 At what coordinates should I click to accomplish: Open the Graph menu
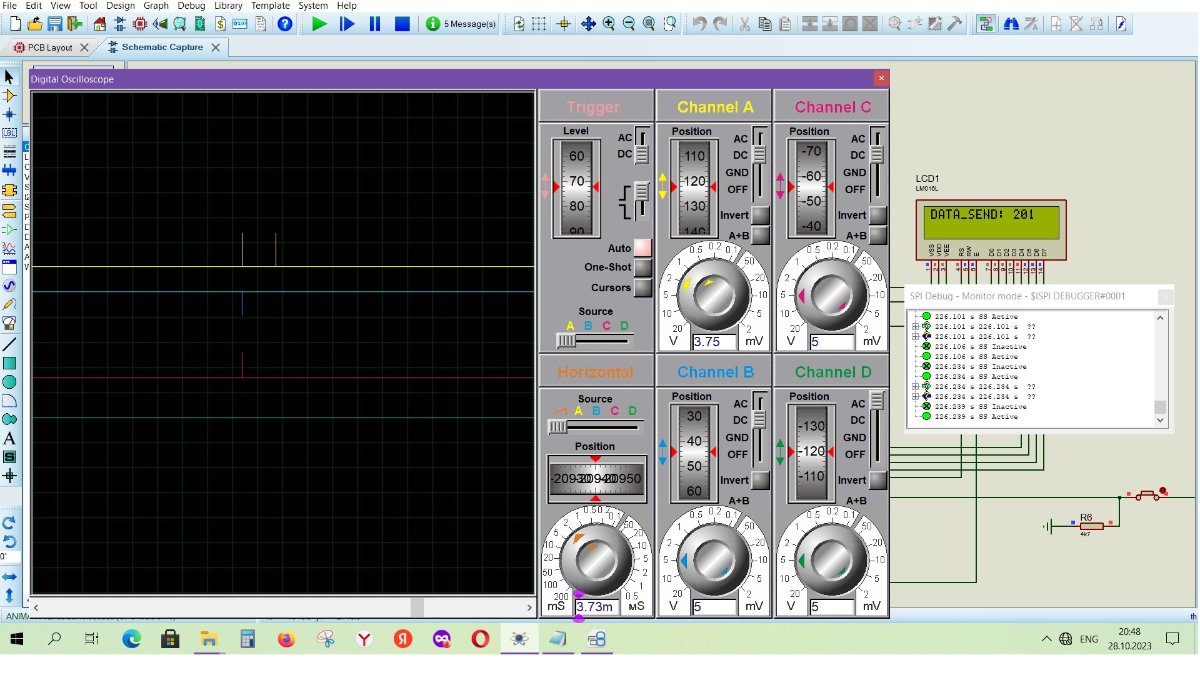156,6
